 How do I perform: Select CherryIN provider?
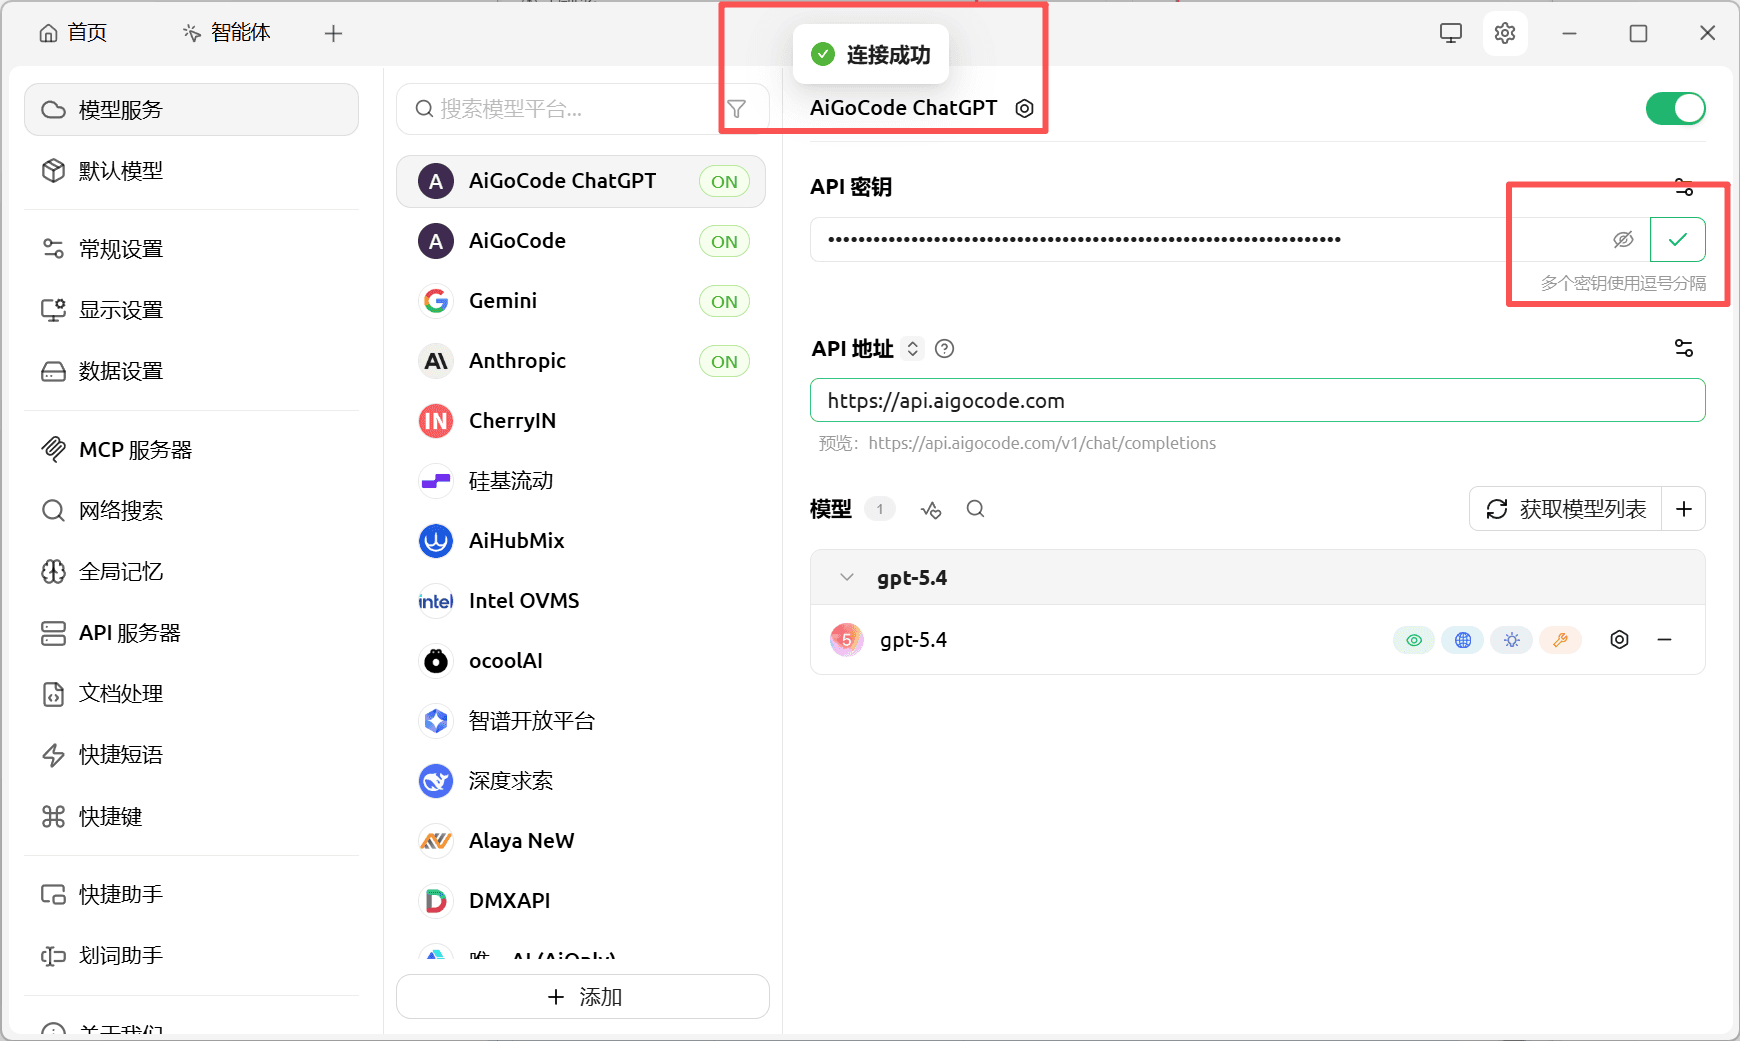pyautogui.click(x=581, y=421)
